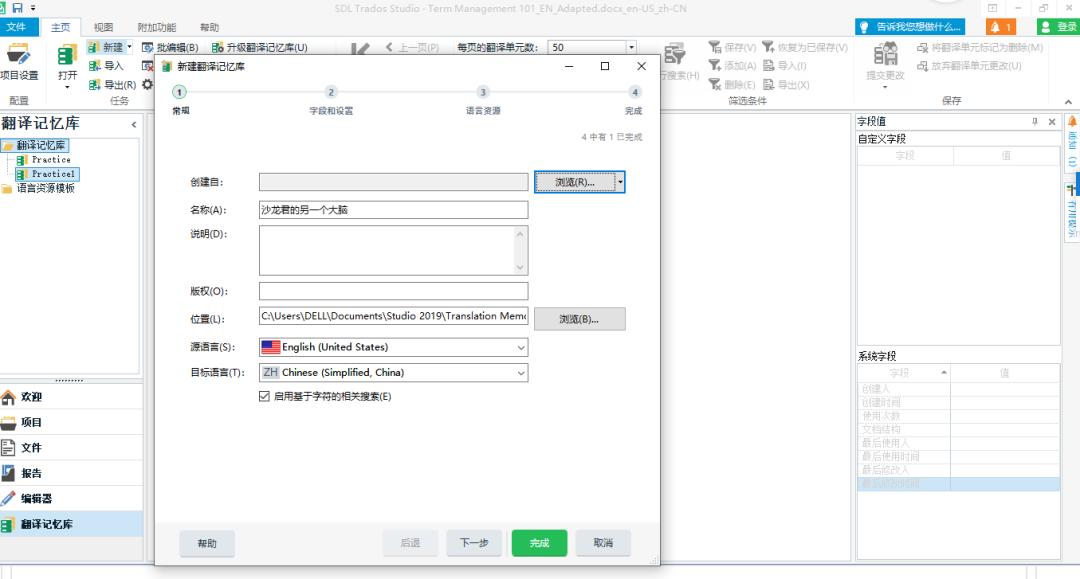Open the 告诉我您想做什么 Tell Me box
Screen dimensions: 1080x579
tap(910, 26)
